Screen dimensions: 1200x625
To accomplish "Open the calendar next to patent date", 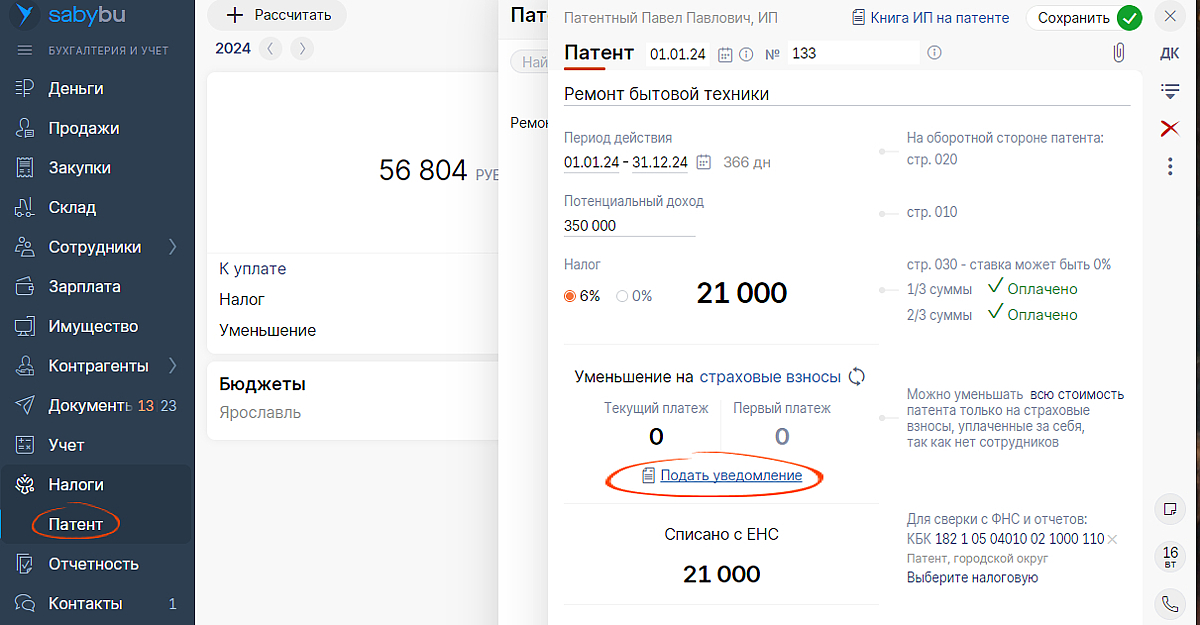I will [x=726, y=54].
